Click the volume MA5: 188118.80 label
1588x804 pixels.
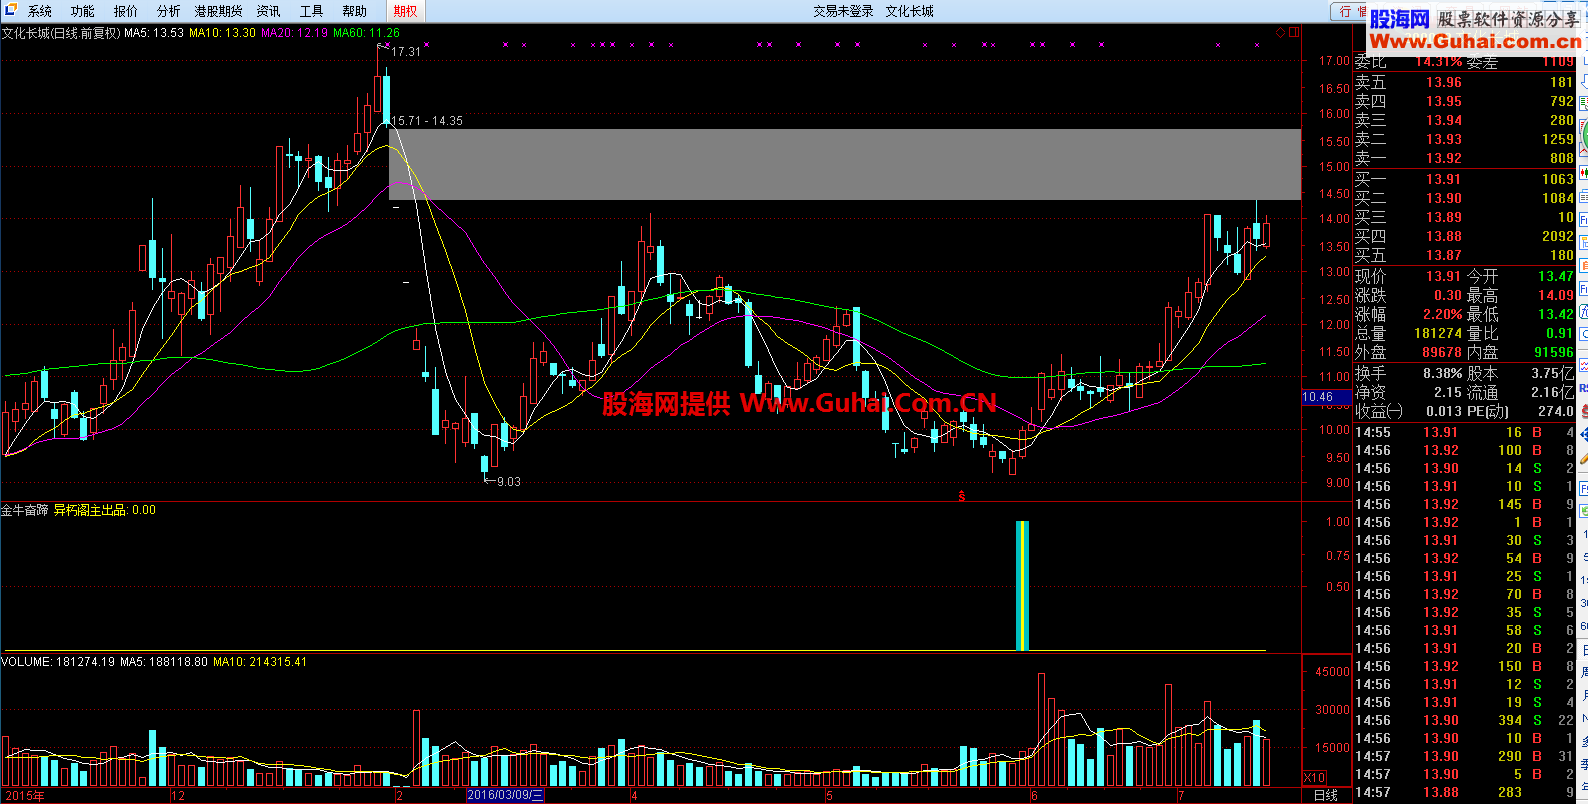164,662
